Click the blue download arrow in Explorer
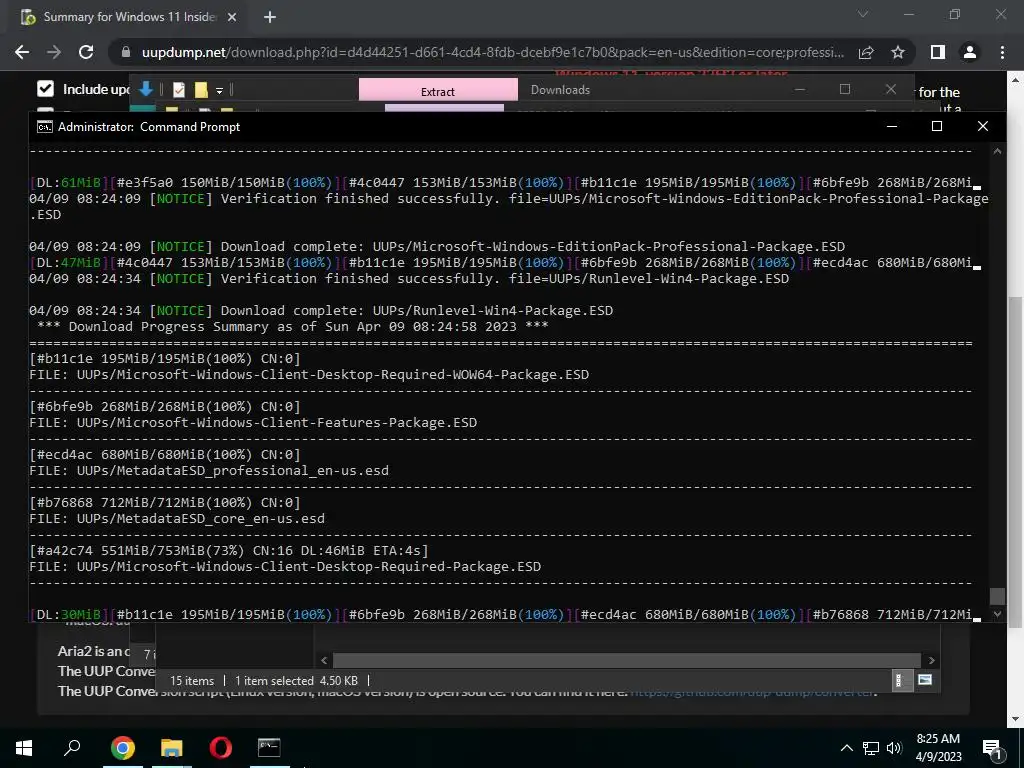Image resolution: width=1024 pixels, height=768 pixels. coord(146,89)
